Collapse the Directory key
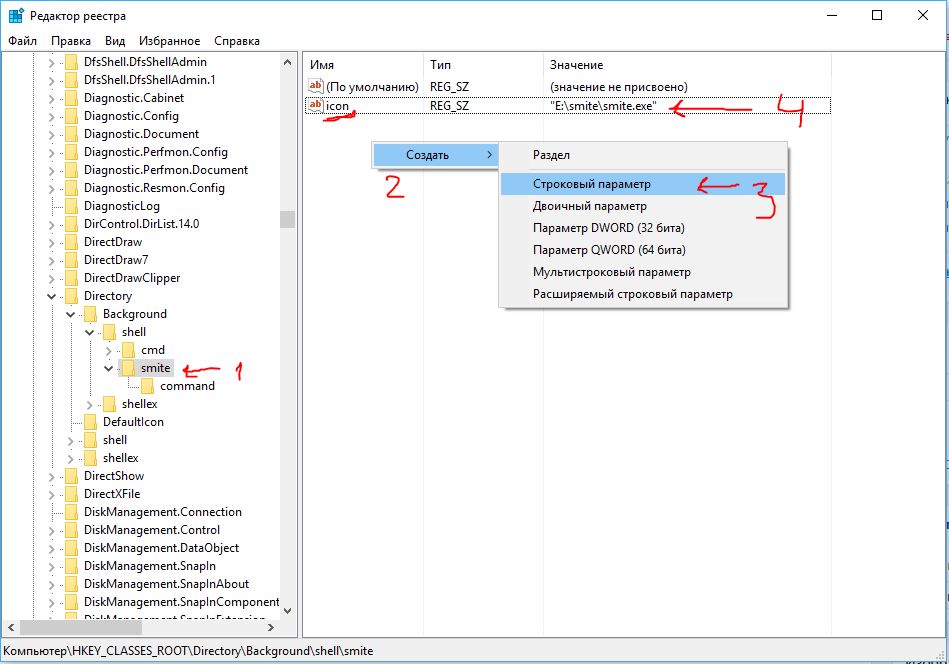This screenshot has width=949, height=664. (51, 296)
